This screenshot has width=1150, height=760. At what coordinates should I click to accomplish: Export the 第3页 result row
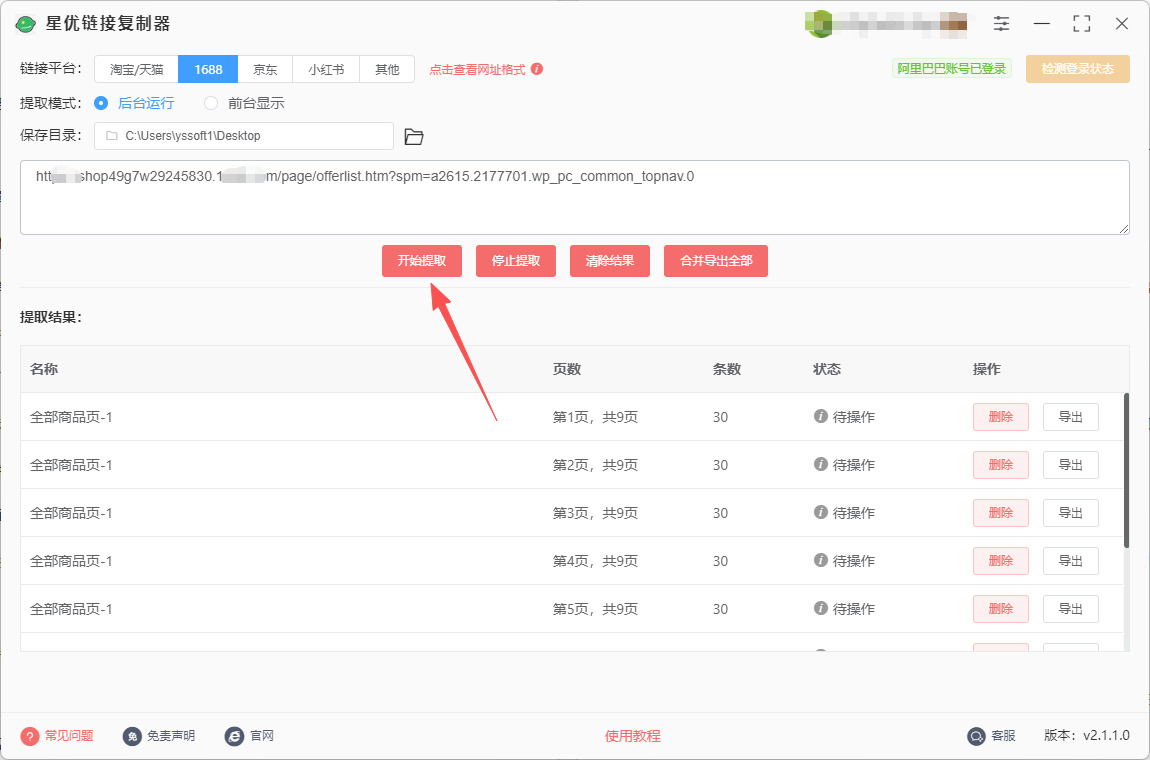pos(1071,513)
